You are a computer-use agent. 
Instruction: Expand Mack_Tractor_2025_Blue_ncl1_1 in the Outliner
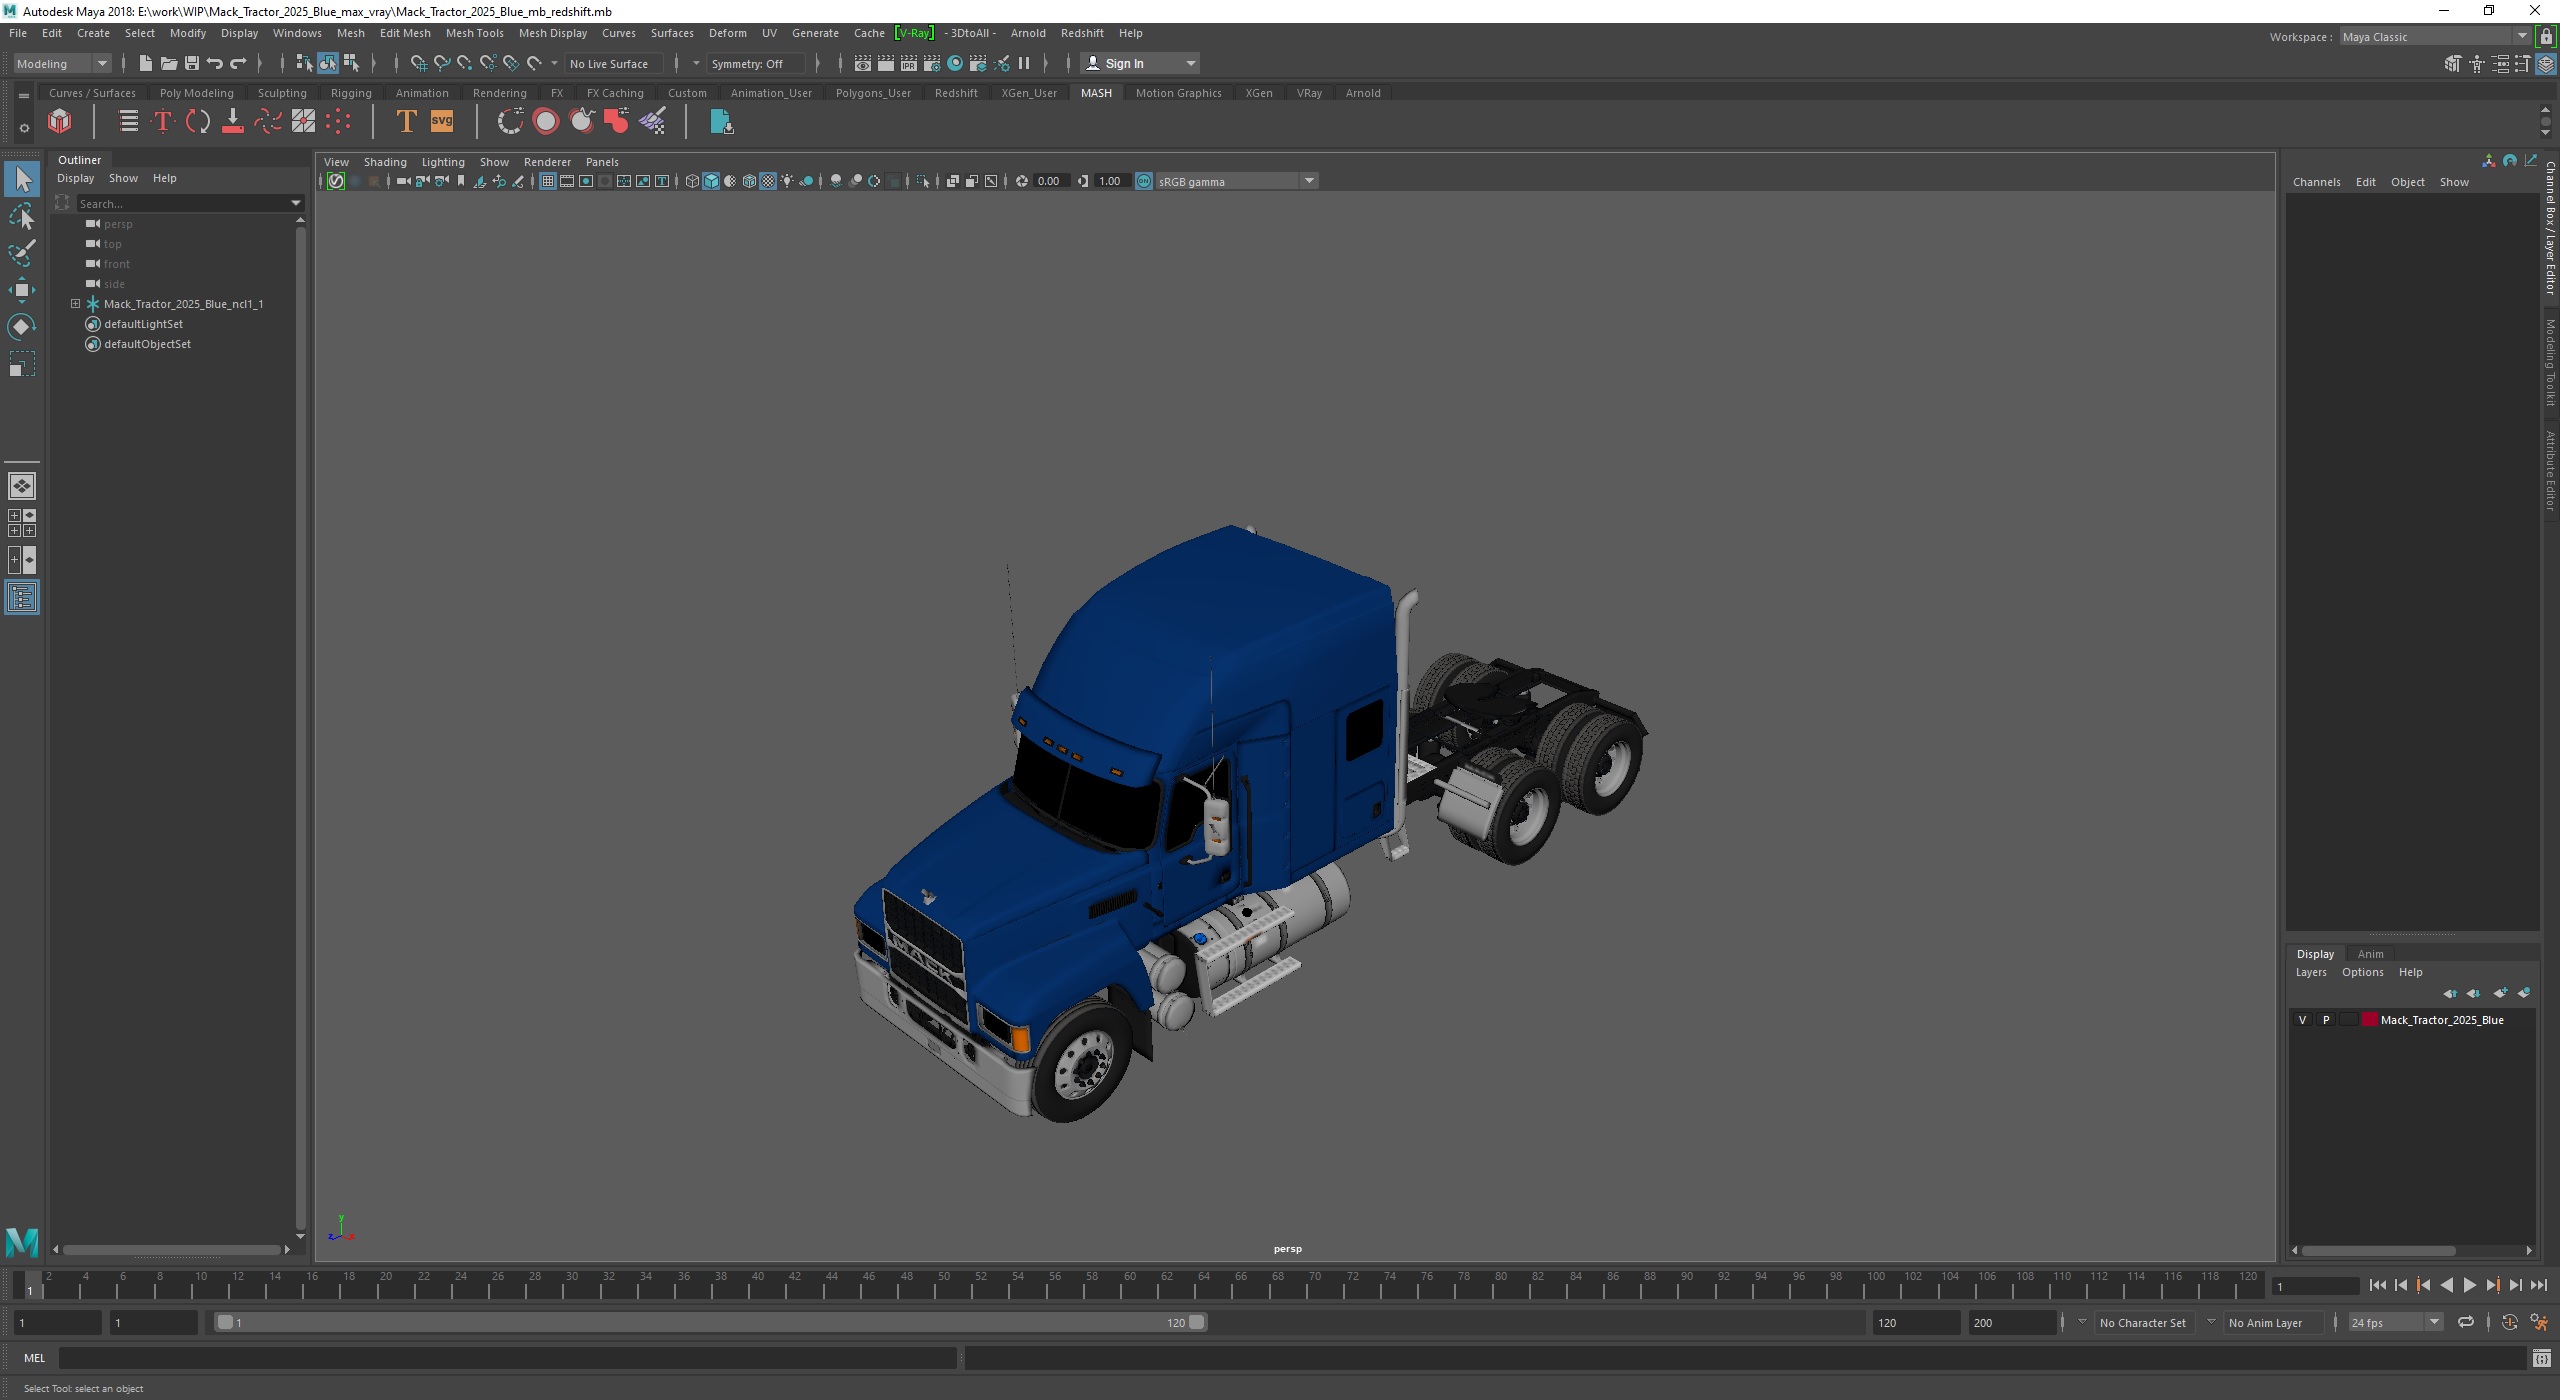click(x=75, y=303)
